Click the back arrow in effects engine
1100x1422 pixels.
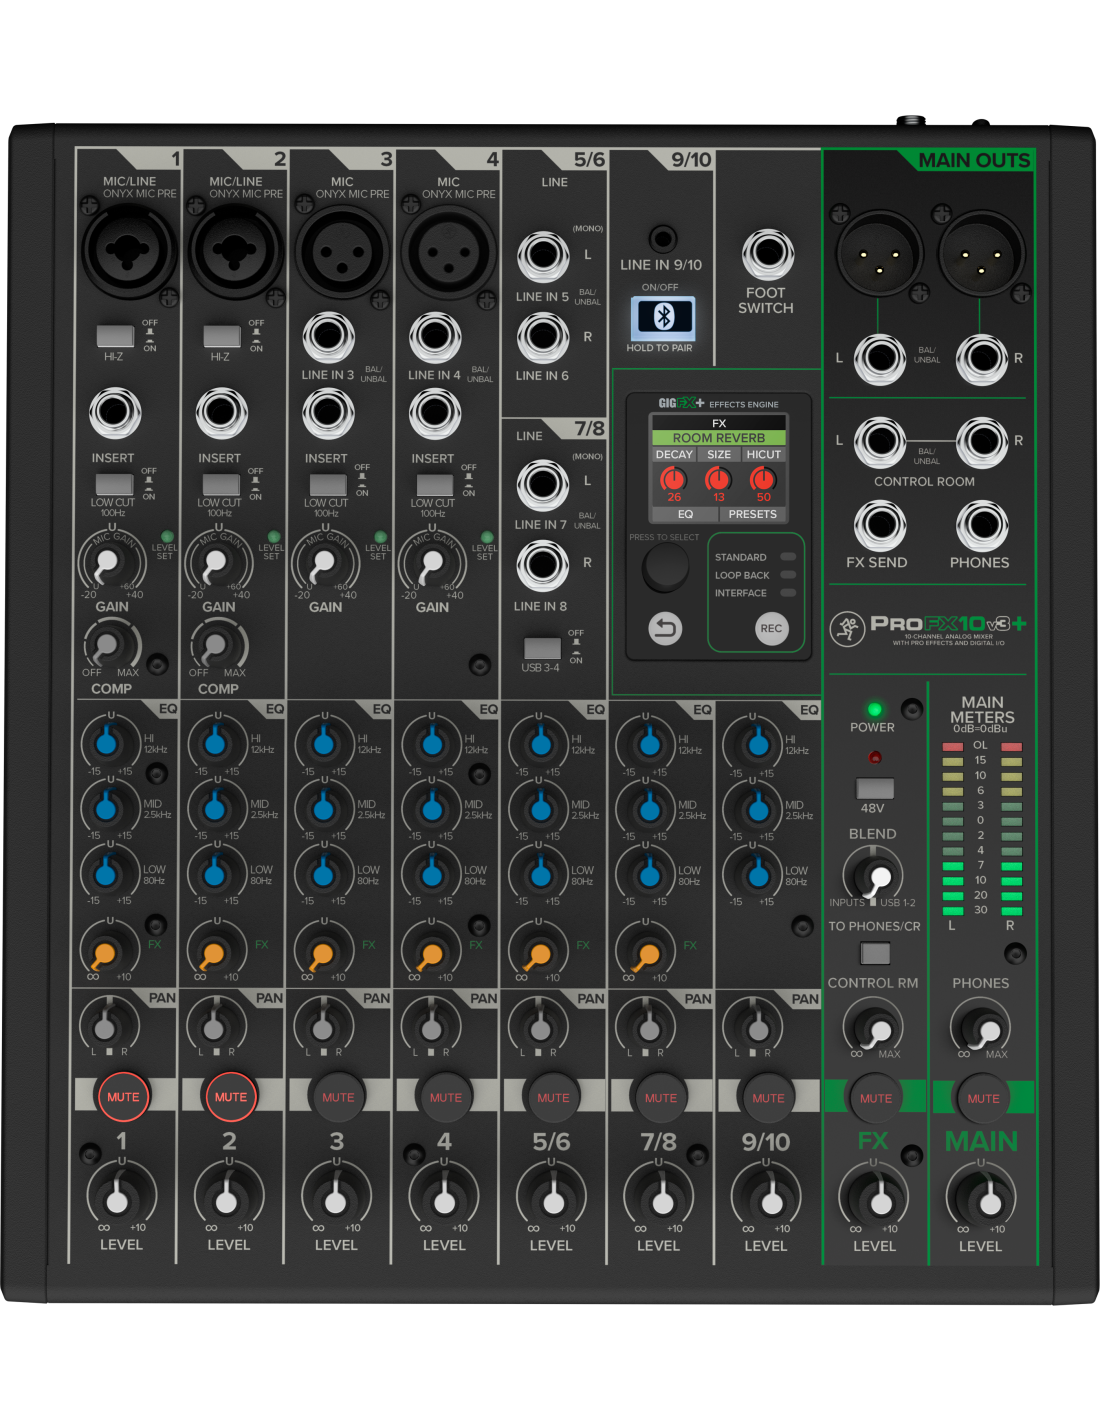tap(665, 628)
